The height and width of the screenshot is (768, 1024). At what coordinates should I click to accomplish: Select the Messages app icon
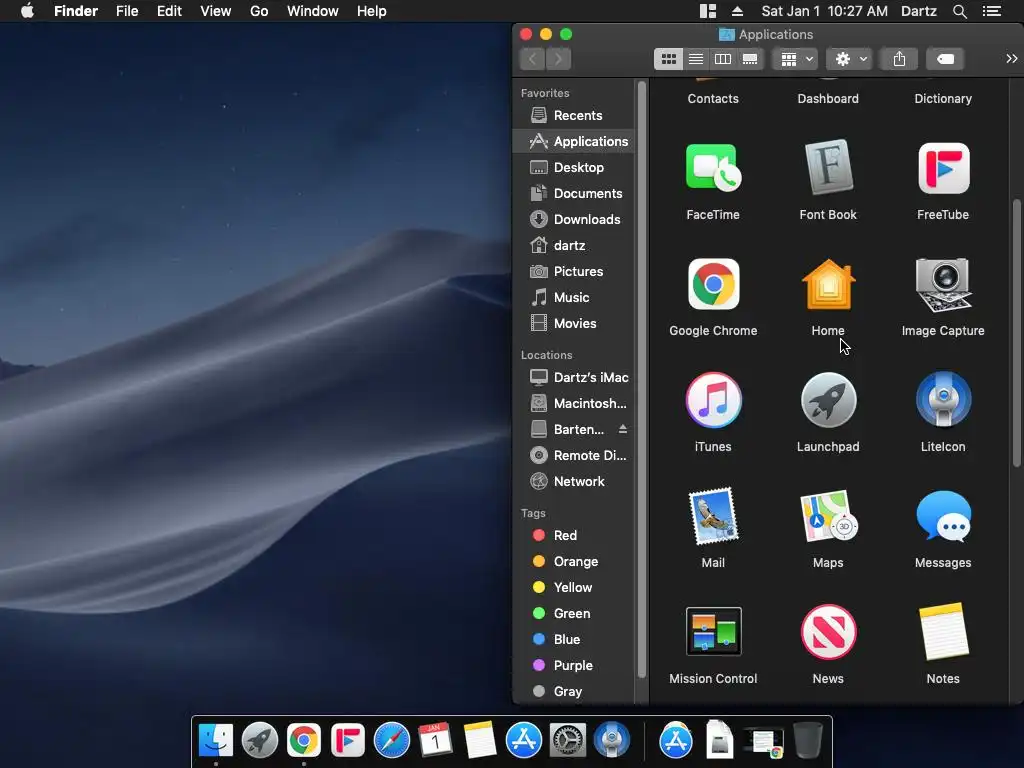(x=943, y=516)
